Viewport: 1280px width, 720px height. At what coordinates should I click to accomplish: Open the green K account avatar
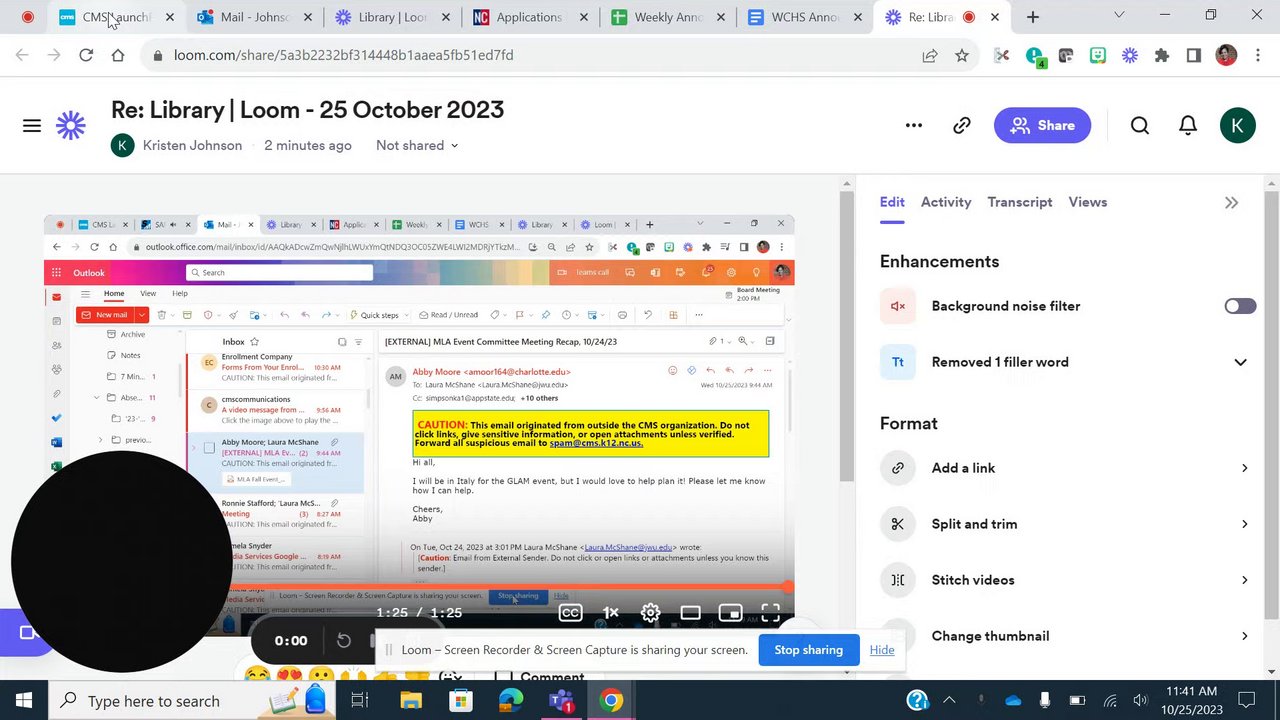tap(1238, 125)
